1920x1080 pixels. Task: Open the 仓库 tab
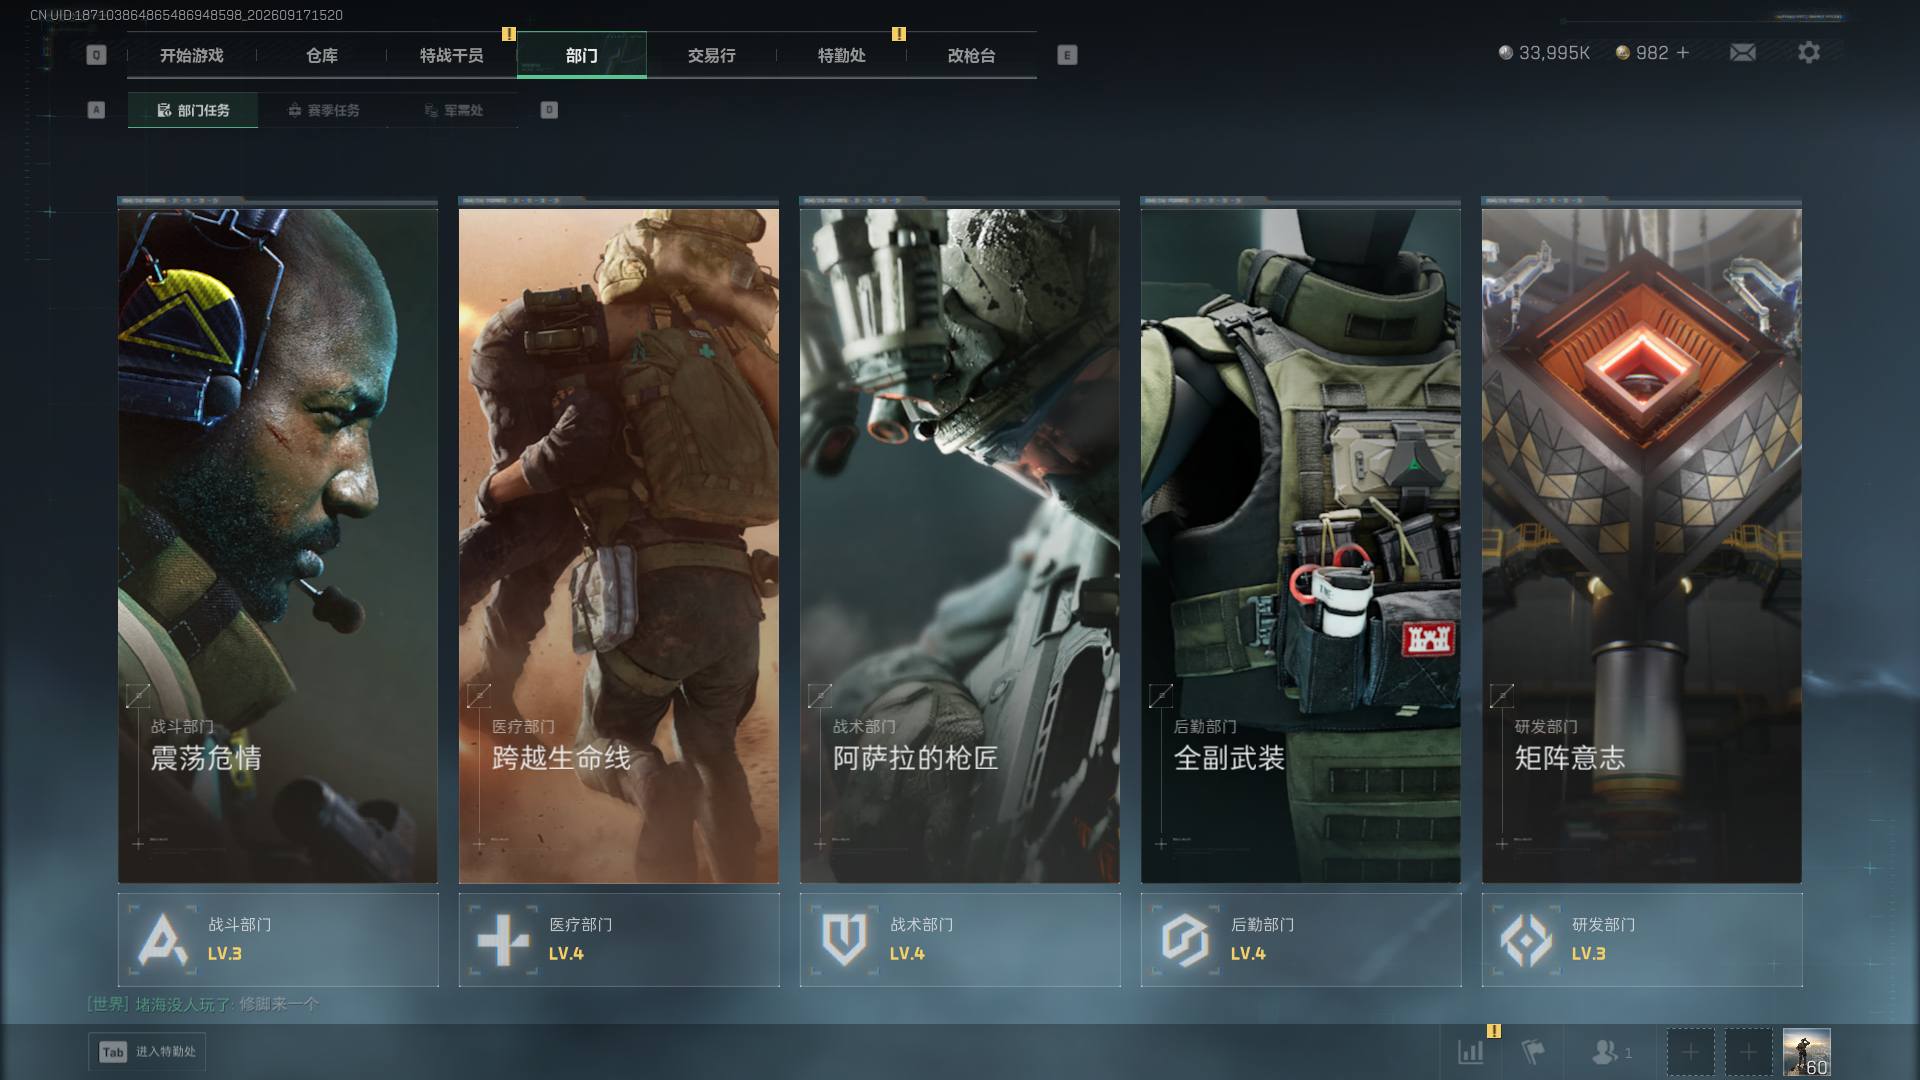pos(322,56)
